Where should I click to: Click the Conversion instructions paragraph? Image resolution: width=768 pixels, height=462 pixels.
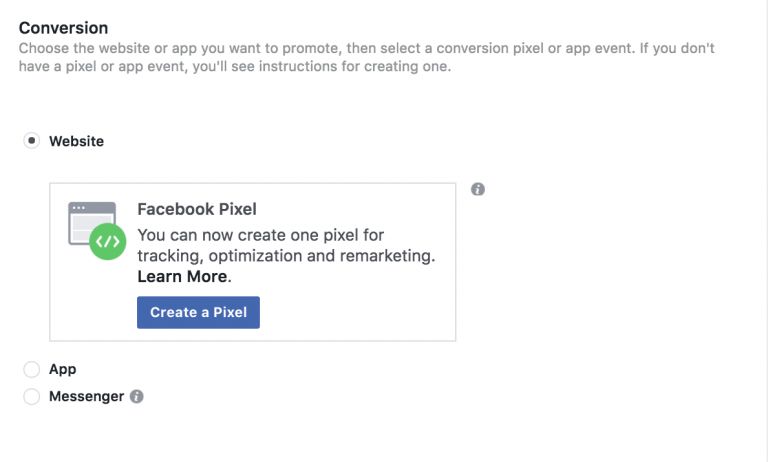pos(366,57)
